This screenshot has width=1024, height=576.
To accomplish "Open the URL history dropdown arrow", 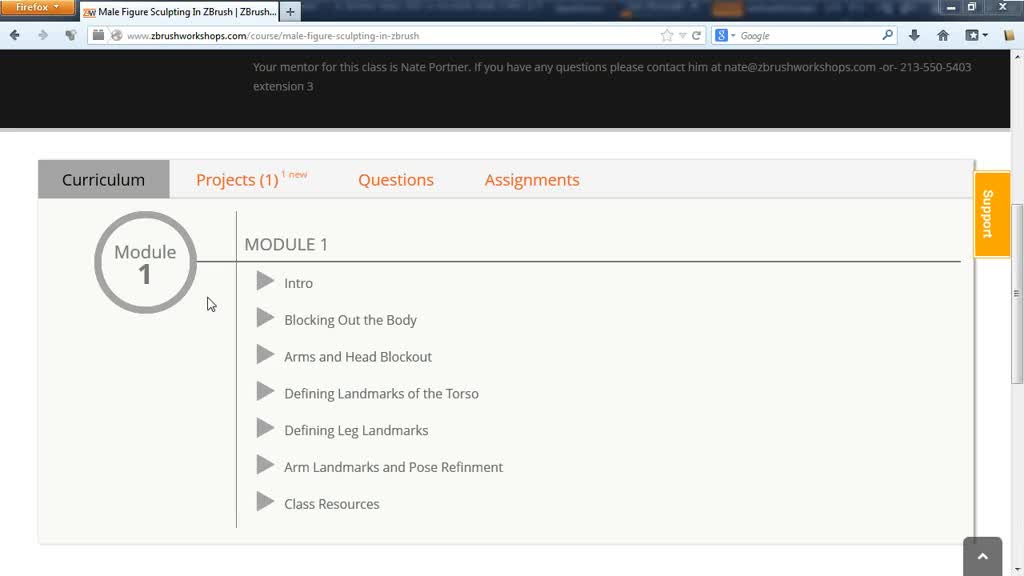I will pyautogui.click(x=682, y=36).
